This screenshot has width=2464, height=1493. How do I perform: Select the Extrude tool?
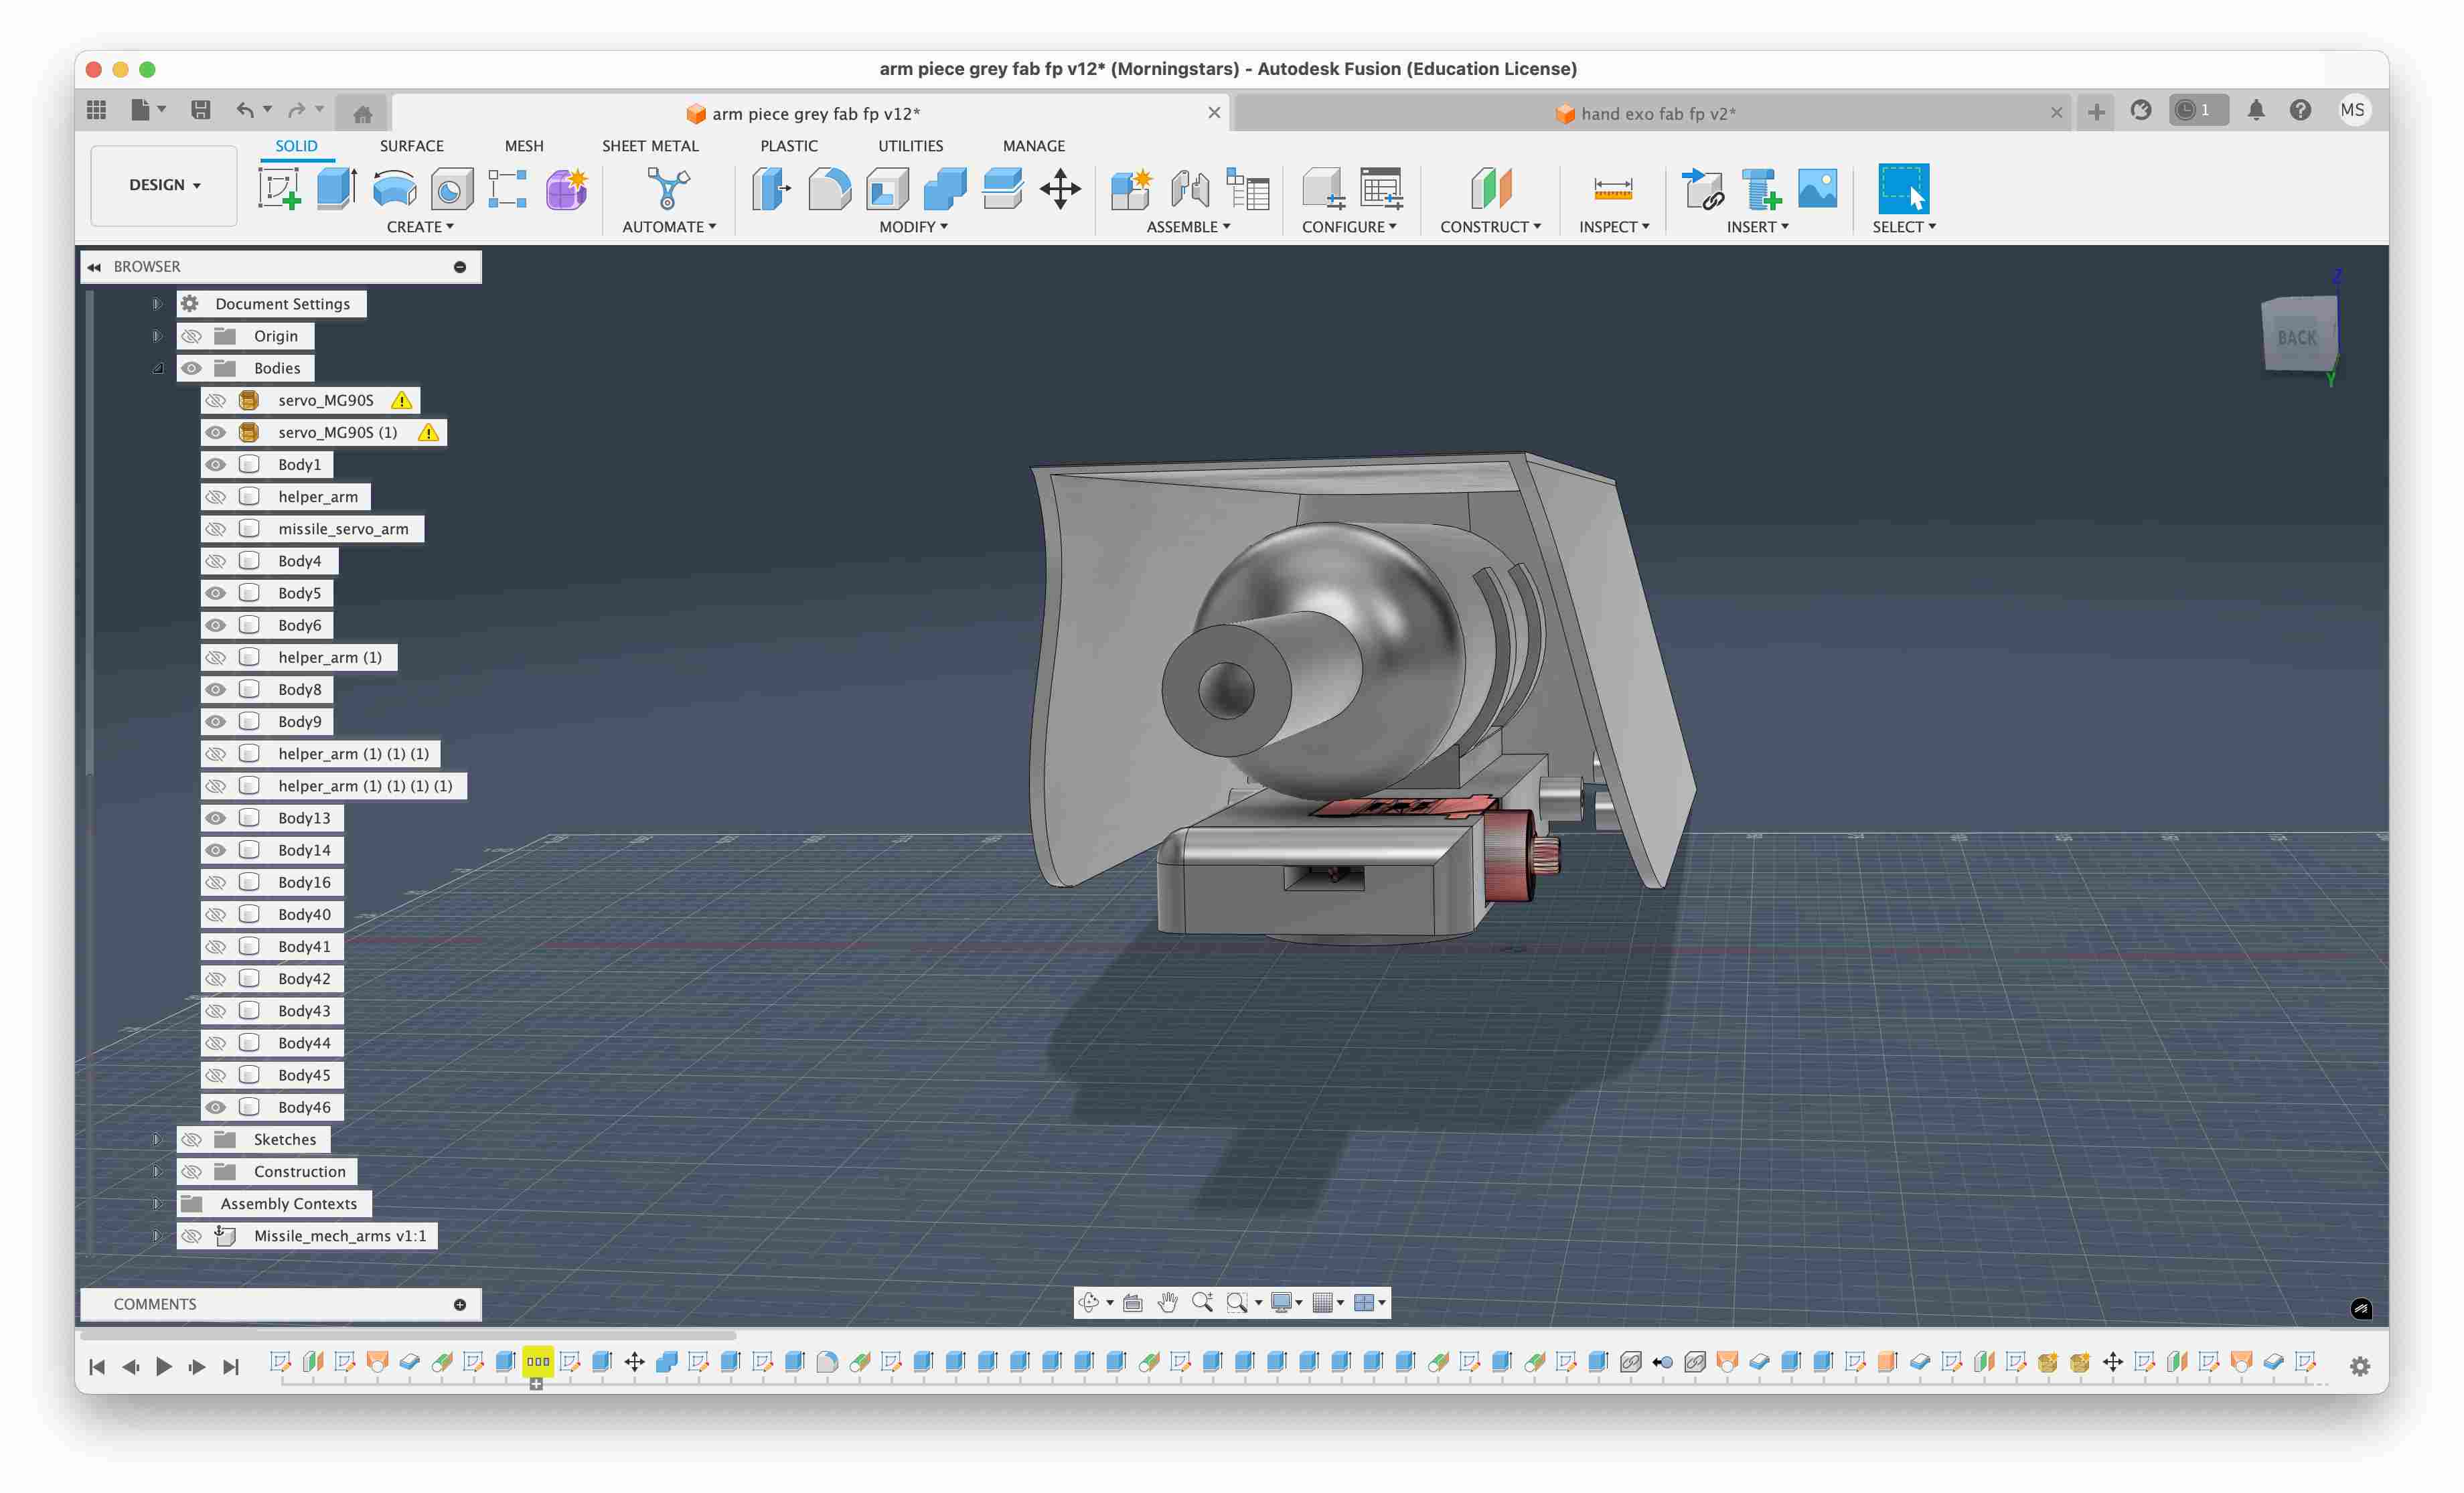[x=337, y=188]
